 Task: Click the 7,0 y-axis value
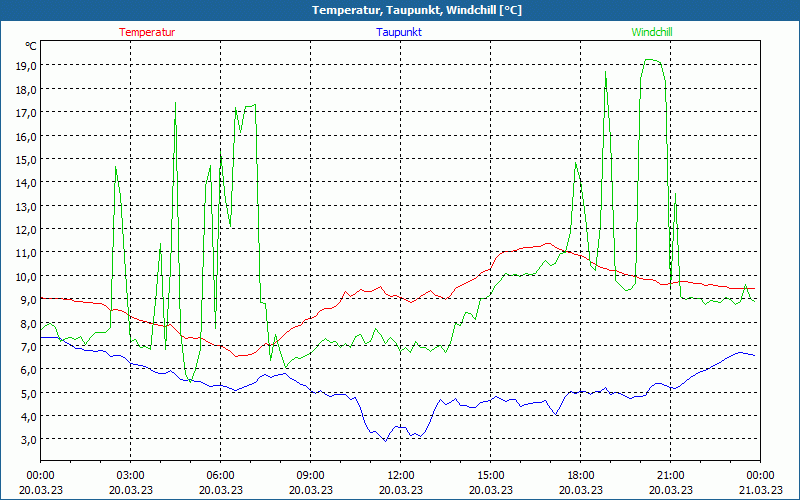coord(29,347)
